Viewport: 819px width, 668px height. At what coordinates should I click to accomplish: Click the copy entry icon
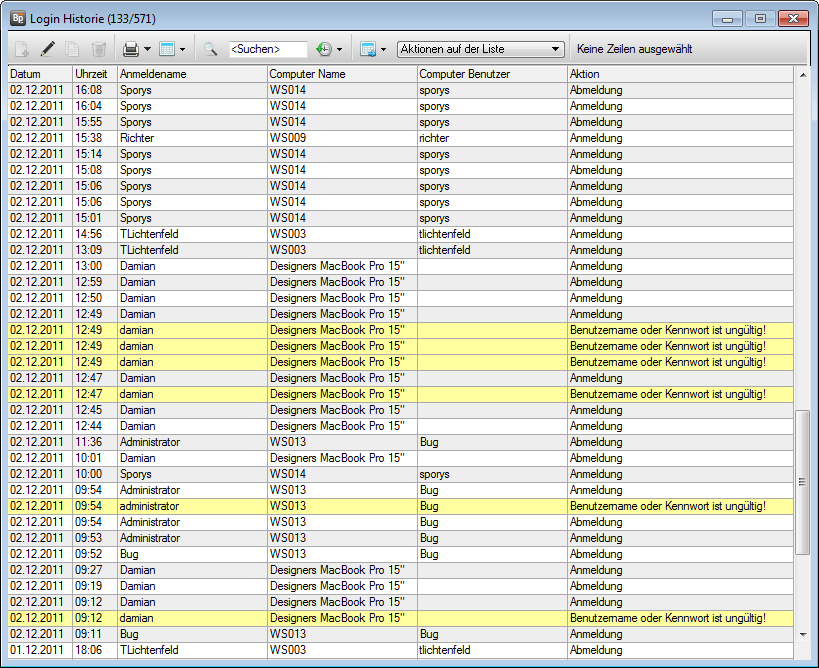(74, 48)
